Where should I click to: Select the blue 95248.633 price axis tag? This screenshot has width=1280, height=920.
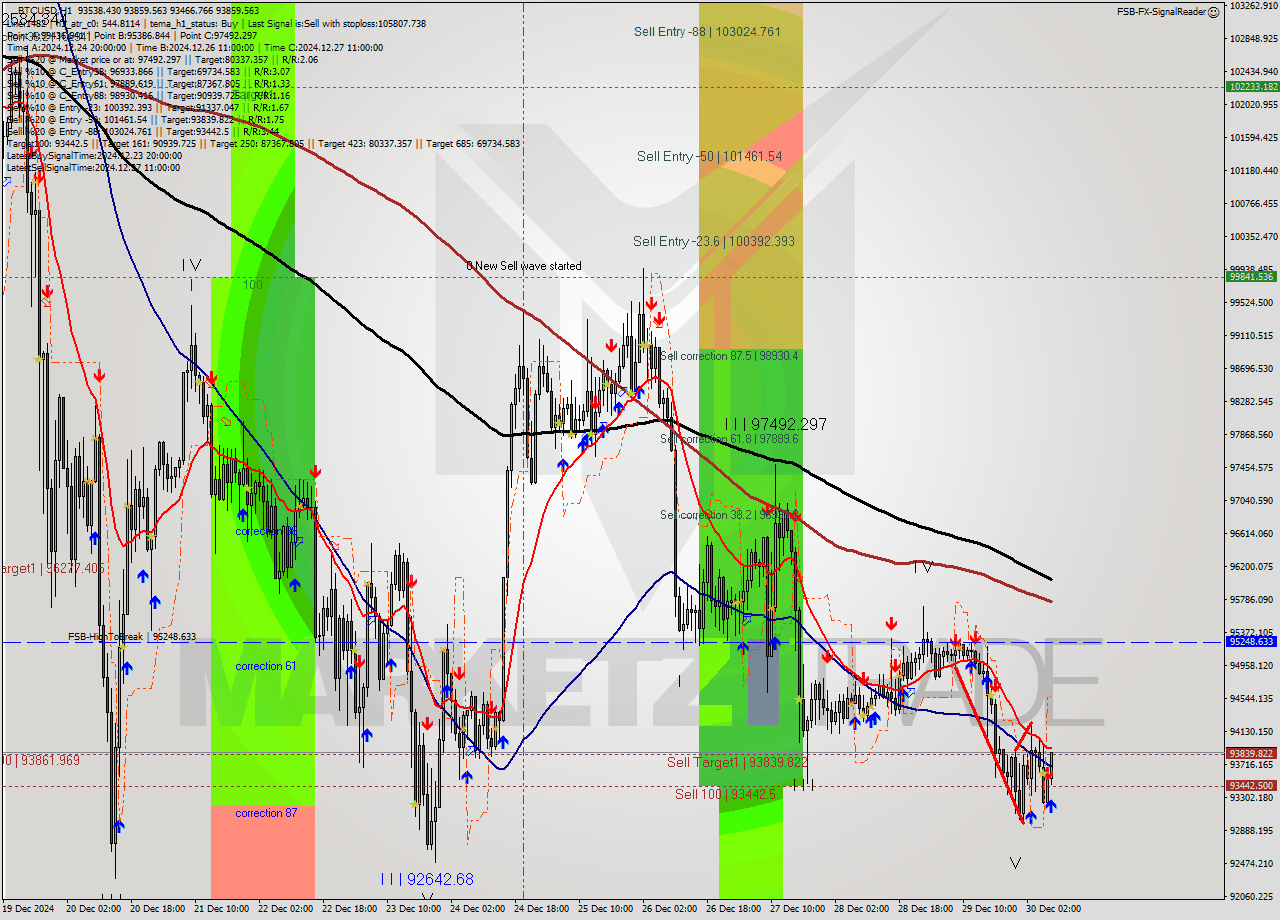click(x=1252, y=642)
